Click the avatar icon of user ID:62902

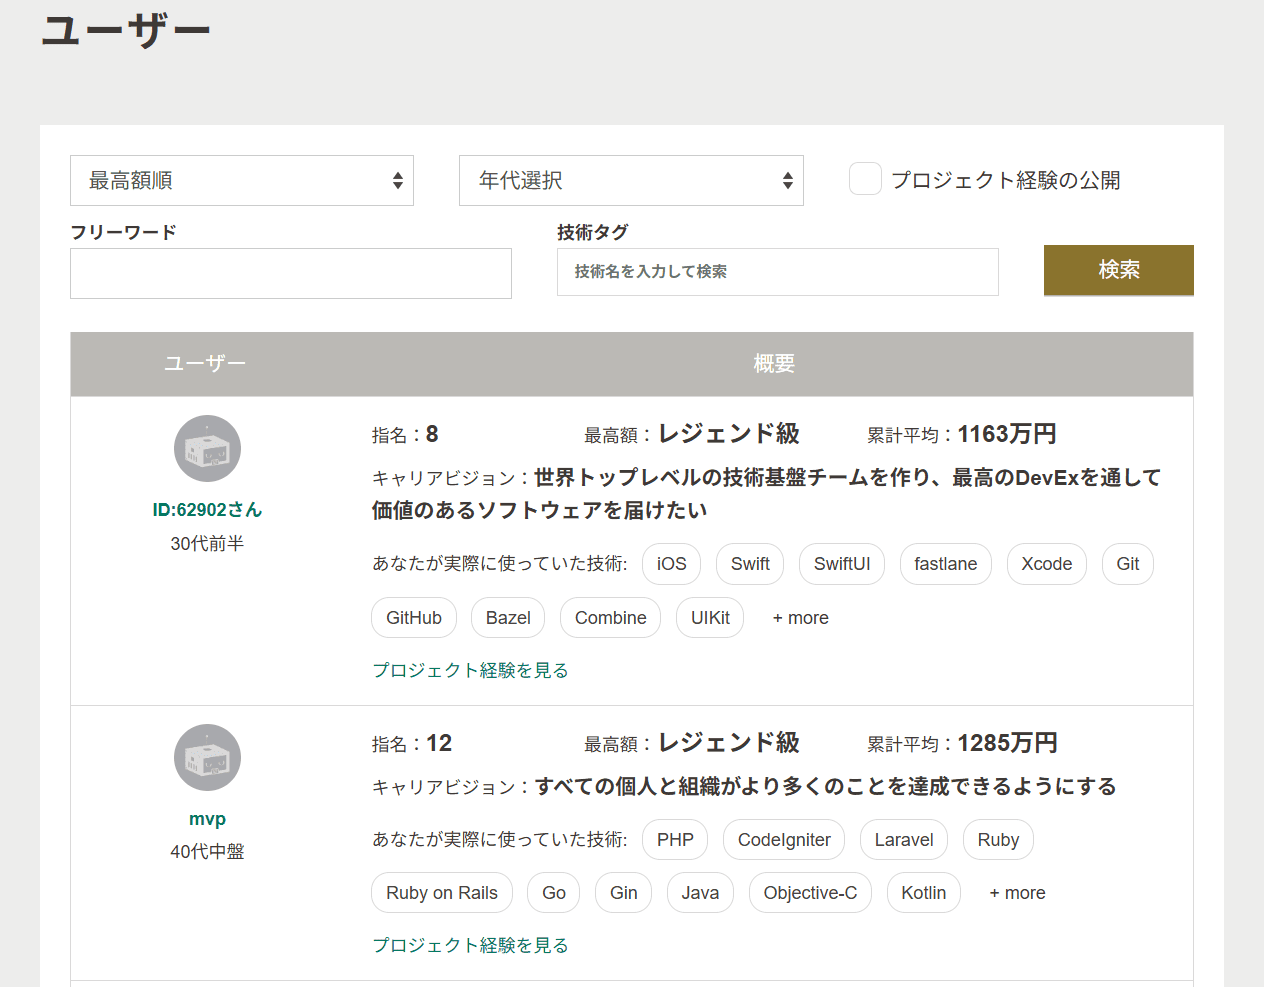[x=207, y=449]
